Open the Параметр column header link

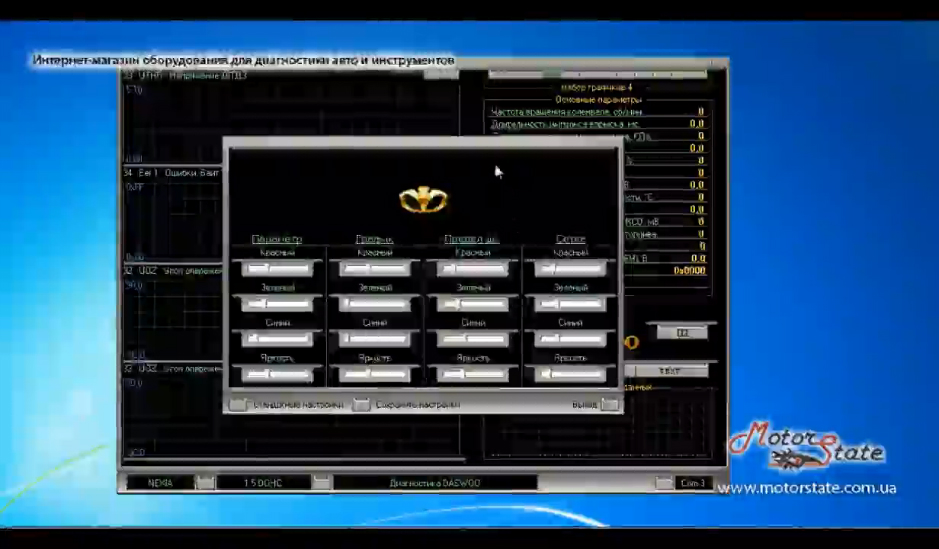point(277,239)
